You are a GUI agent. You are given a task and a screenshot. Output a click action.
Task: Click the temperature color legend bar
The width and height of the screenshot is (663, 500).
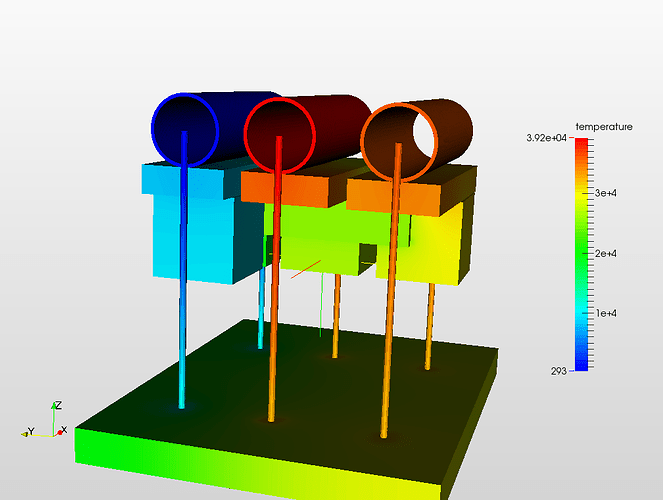581,254
